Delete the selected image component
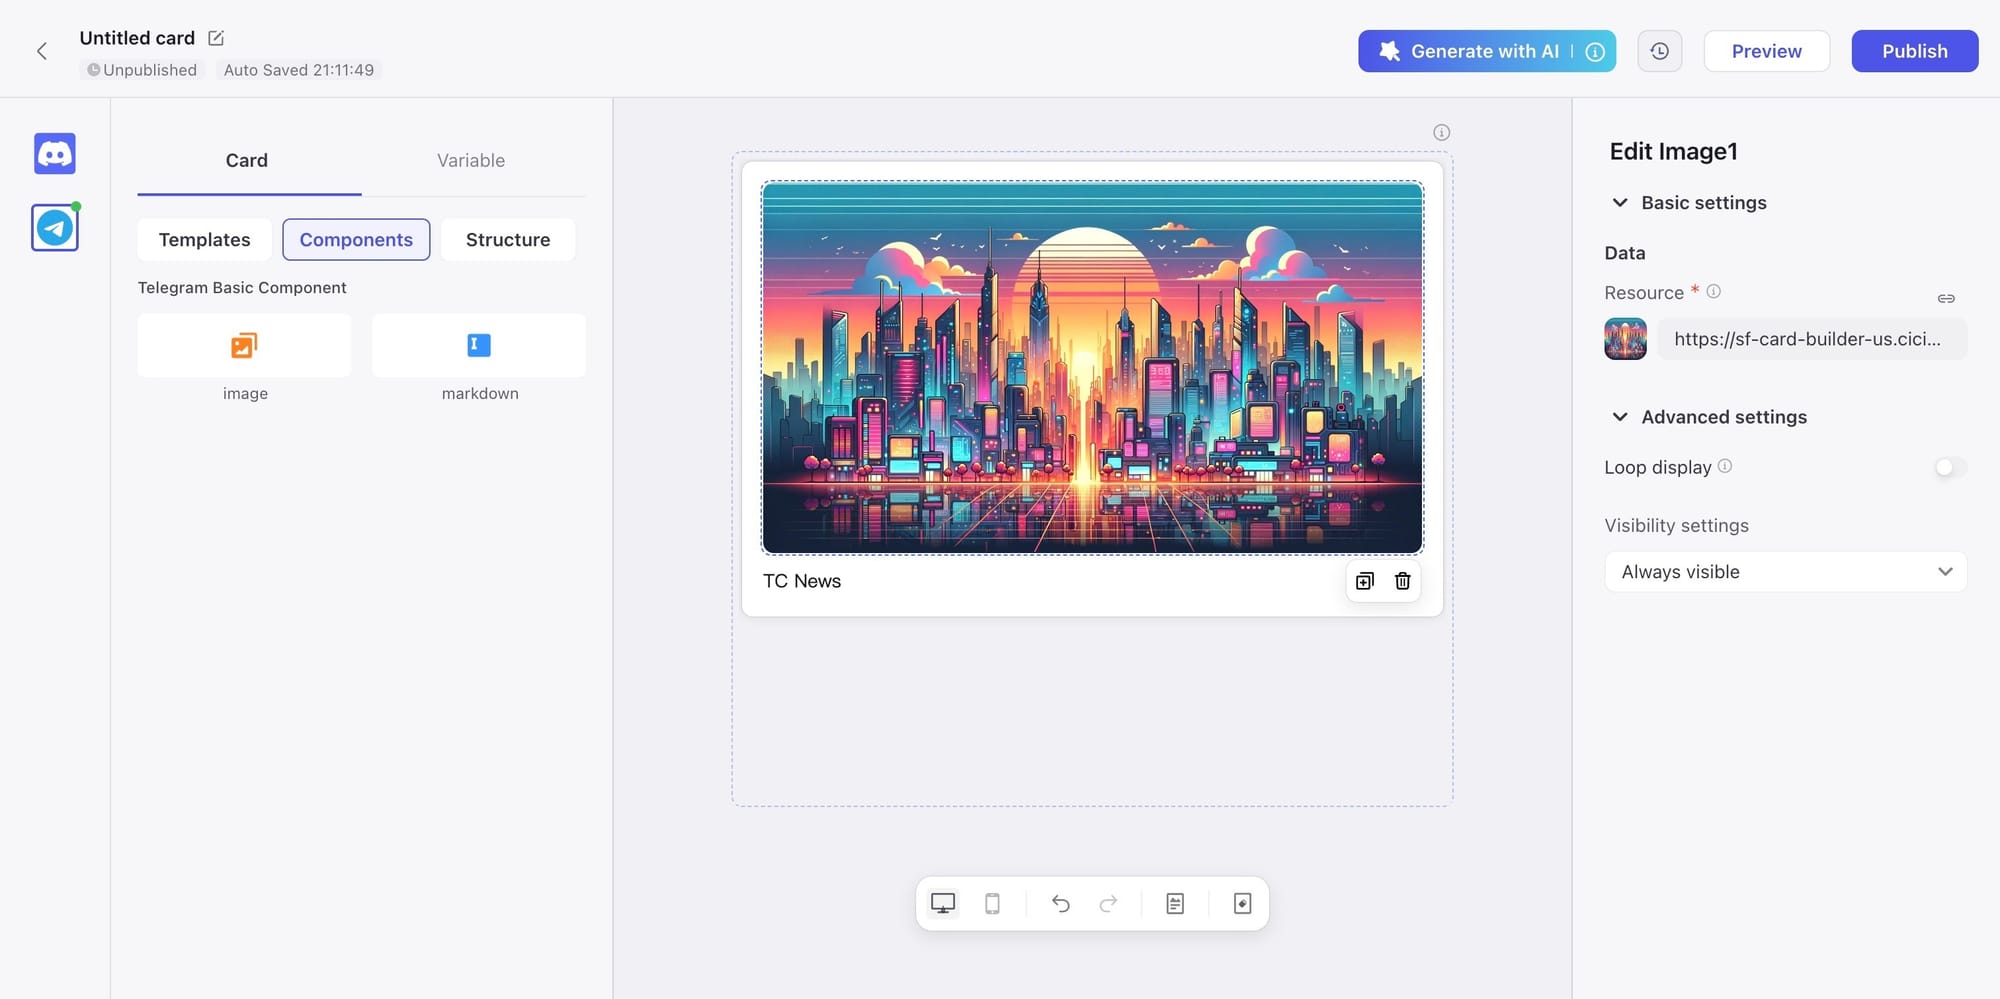 coord(1403,581)
